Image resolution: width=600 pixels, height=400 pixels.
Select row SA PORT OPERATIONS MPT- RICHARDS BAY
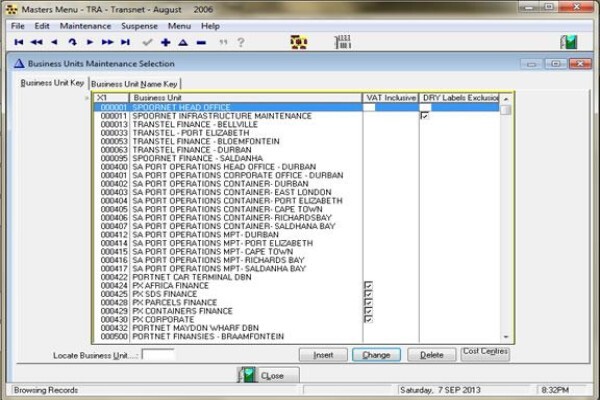297,260
